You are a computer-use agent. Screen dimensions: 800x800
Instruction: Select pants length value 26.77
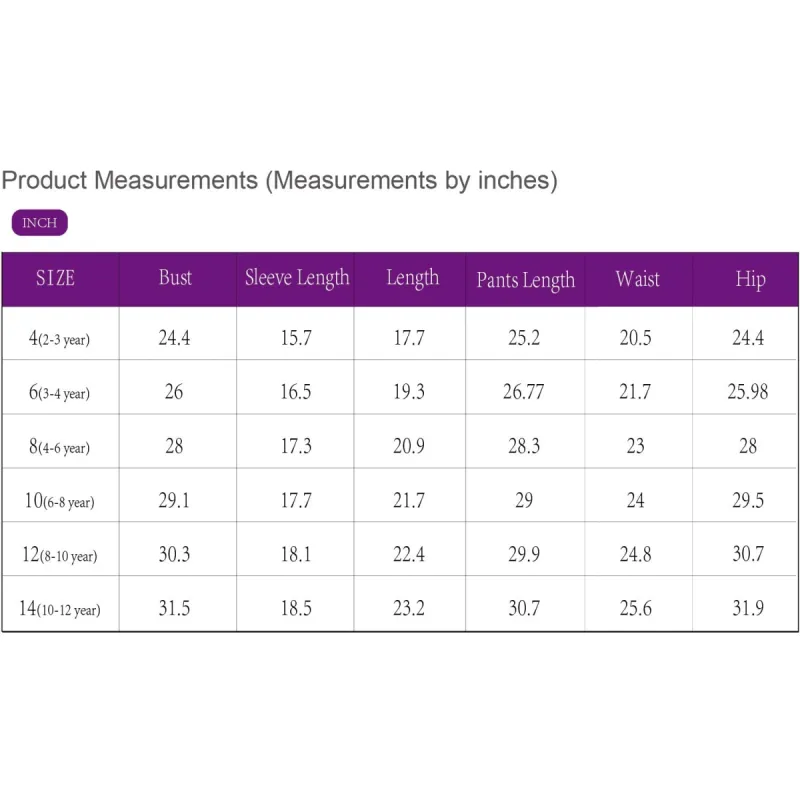(523, 392)
